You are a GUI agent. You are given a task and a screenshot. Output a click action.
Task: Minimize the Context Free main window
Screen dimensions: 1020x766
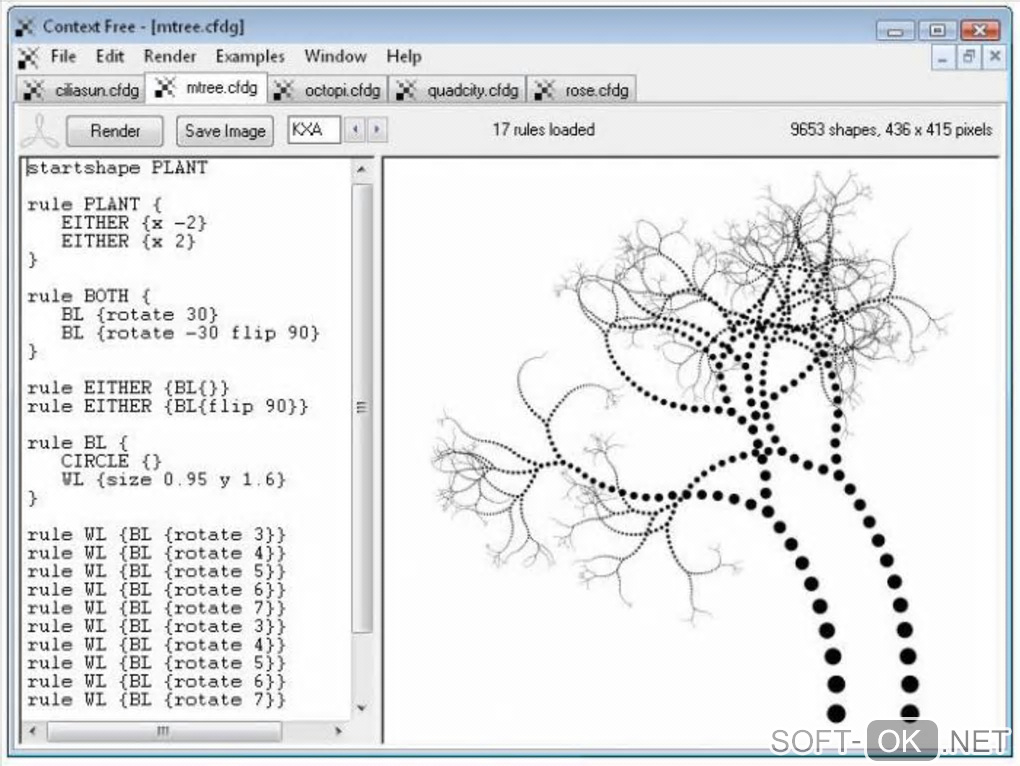[x=896, y=31]
